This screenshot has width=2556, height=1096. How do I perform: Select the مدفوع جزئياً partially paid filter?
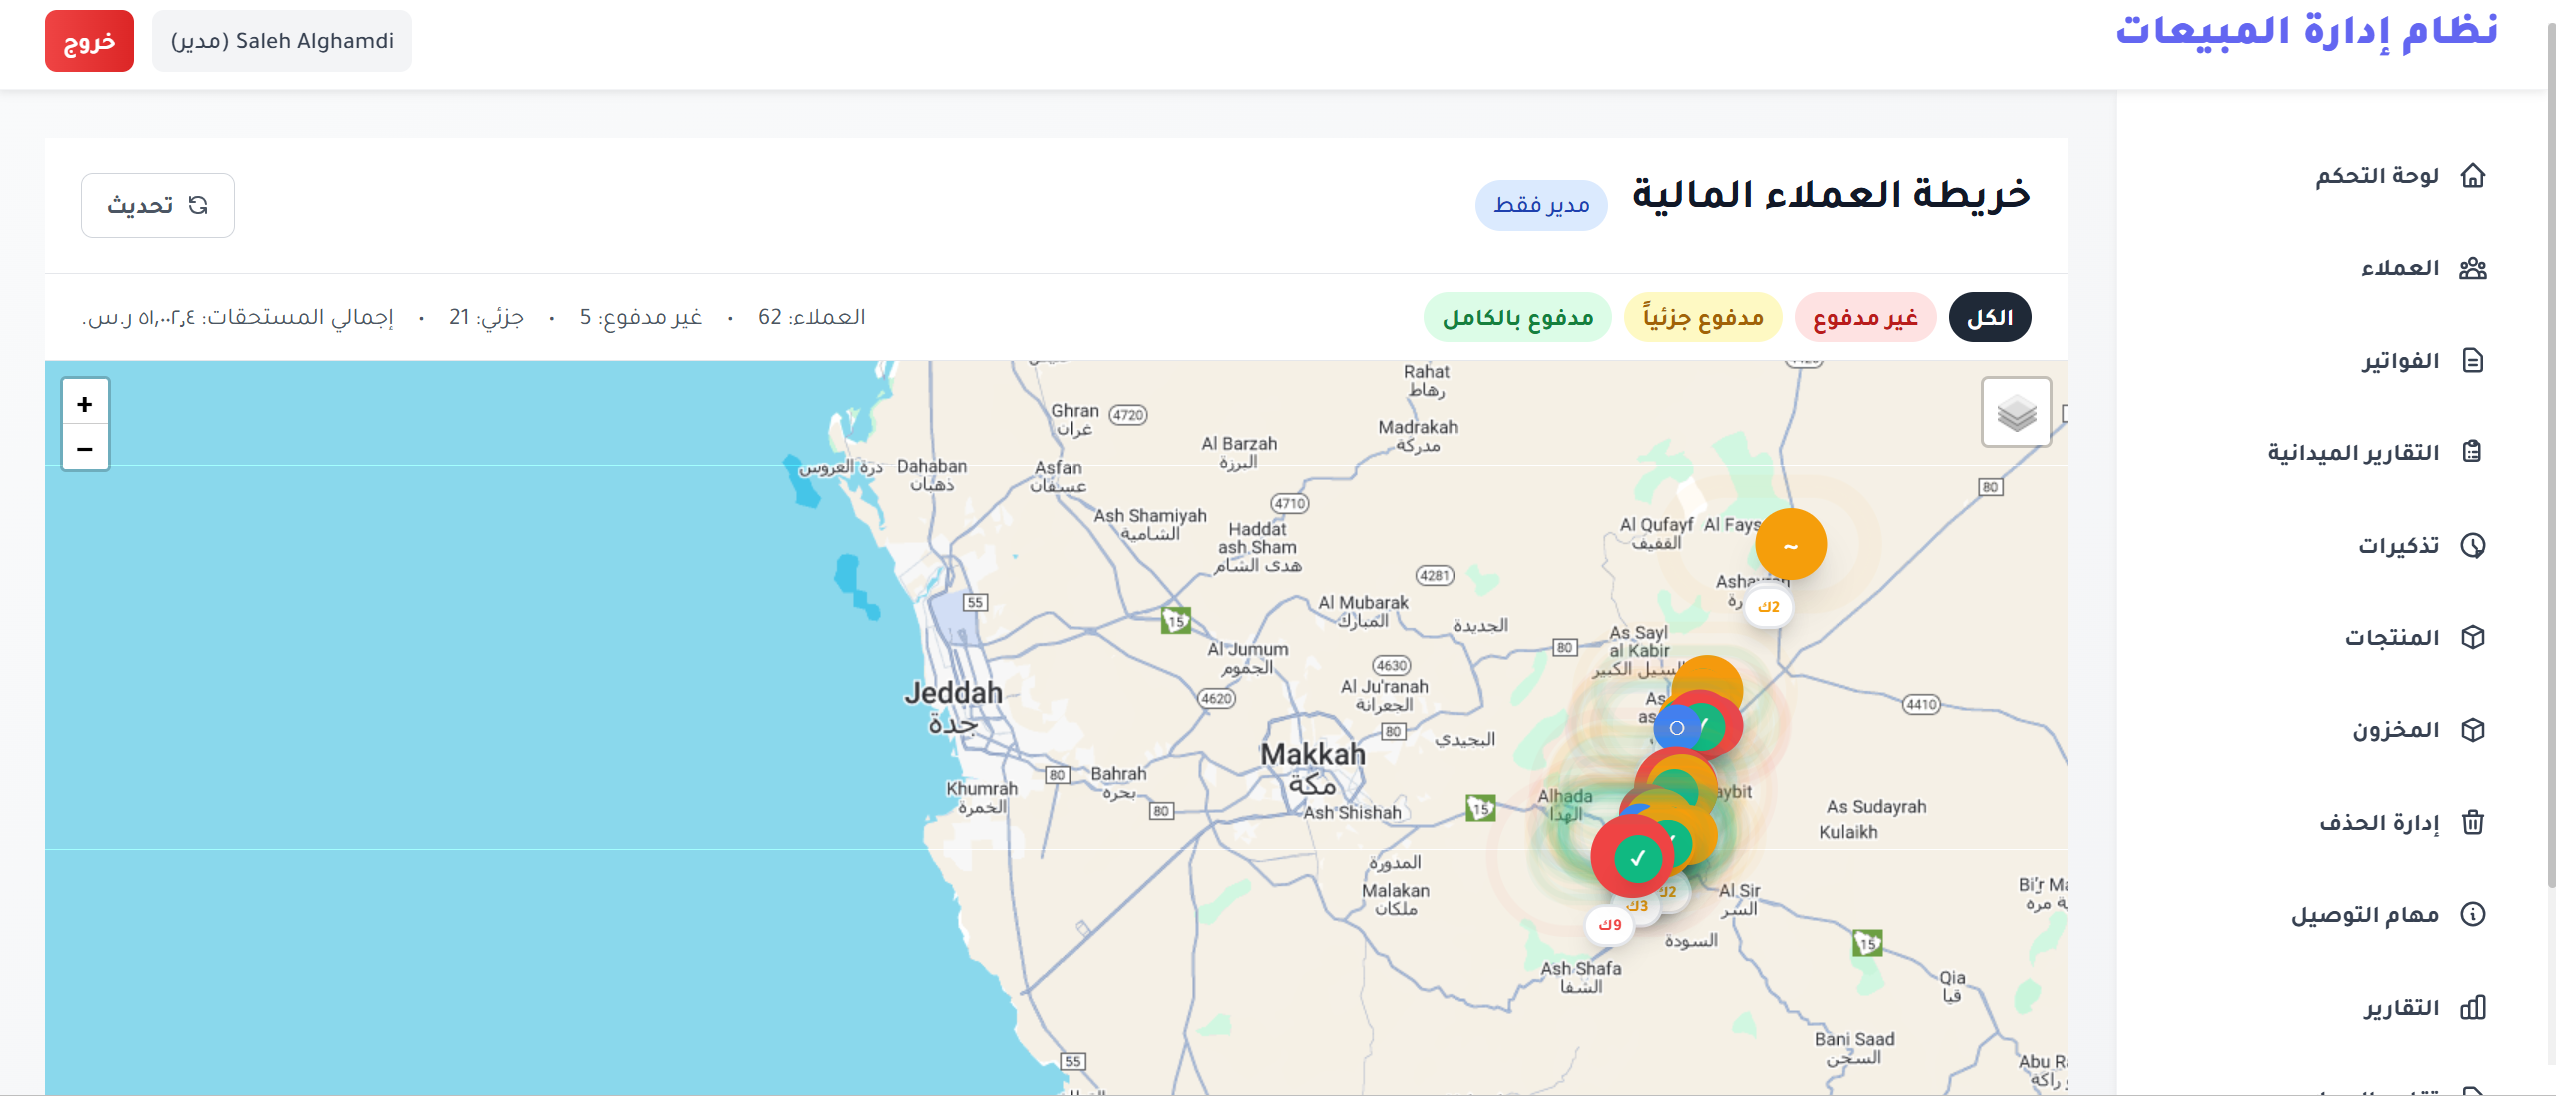pyautogui.click(x=1704, y=317)
